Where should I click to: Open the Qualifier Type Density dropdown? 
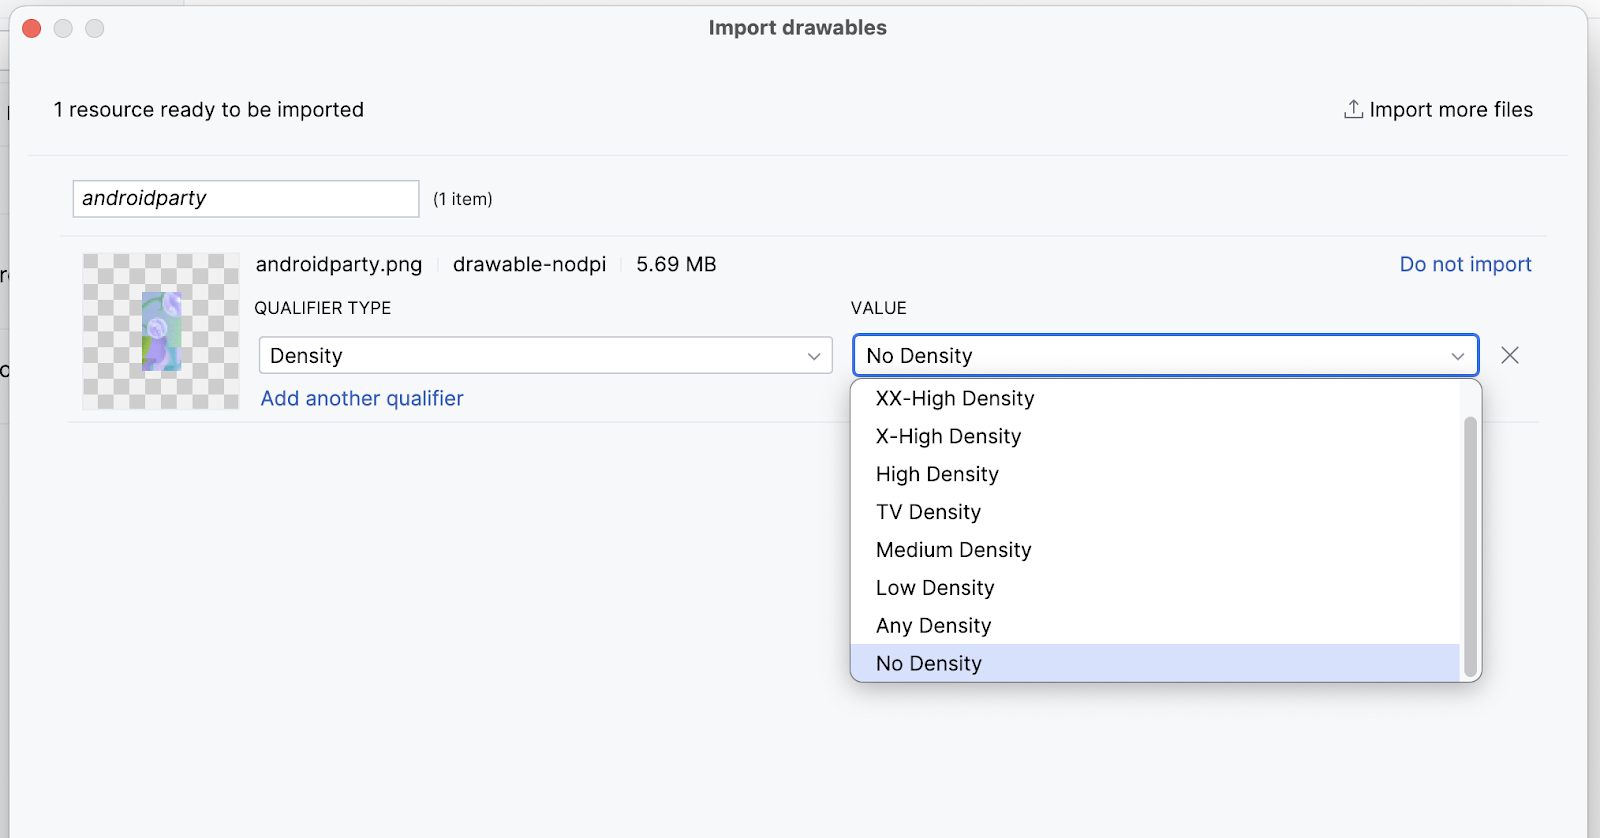pyautogui.click(x=545, y=355)
